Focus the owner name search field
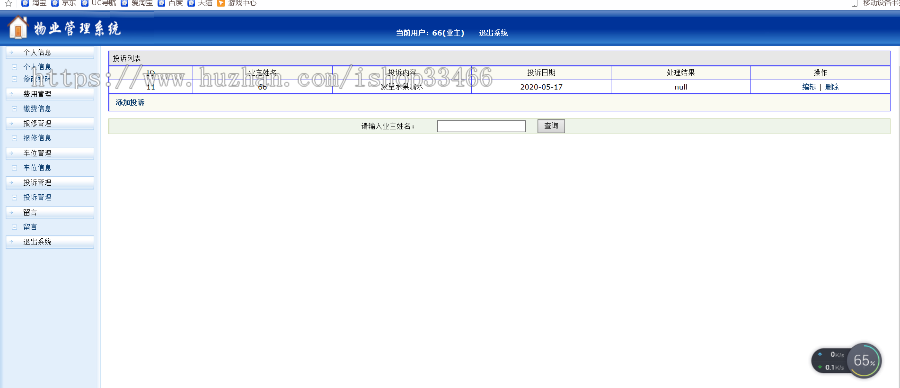Image resolution: width=900 pixels, height=388 pixels. (x=481, y=126)
